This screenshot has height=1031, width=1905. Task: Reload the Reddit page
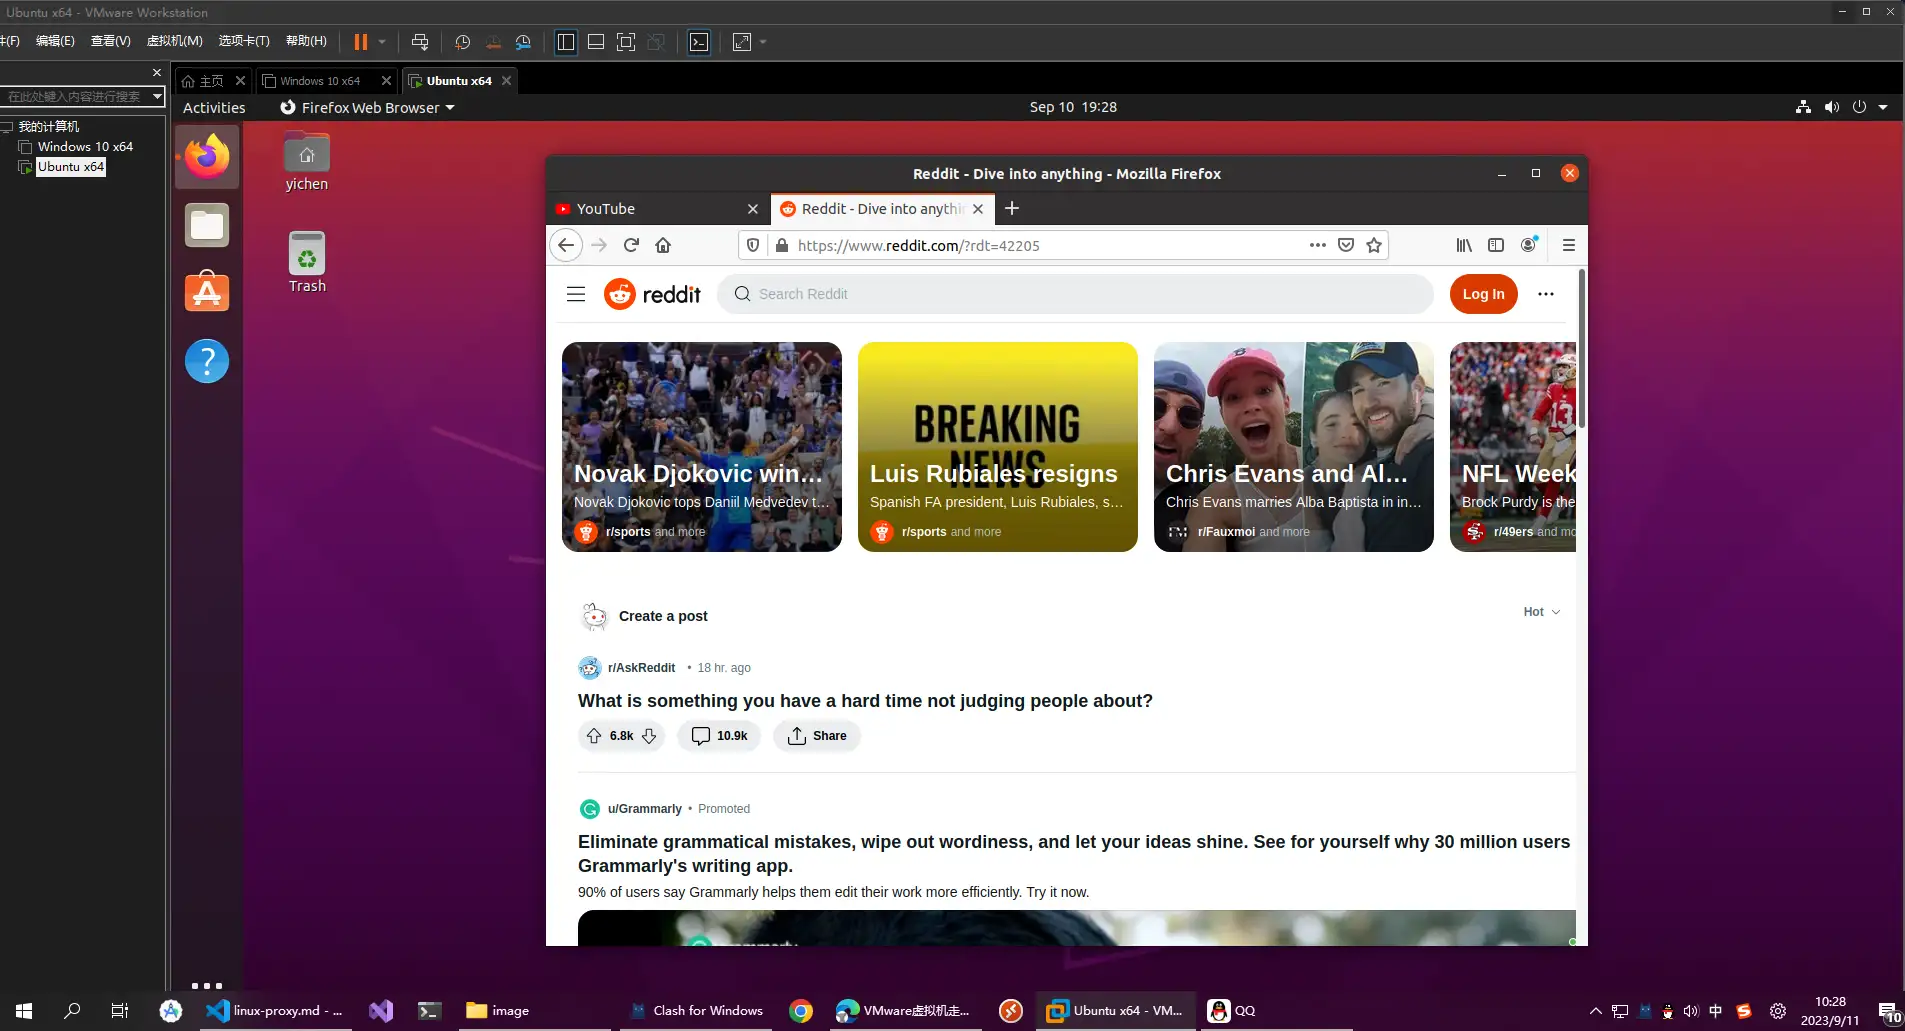(631, 245)
